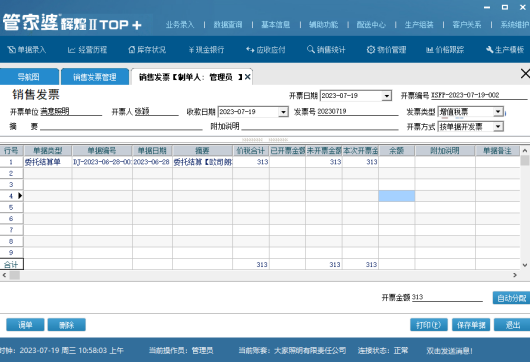Click the 单据类型 column header
The image size is (530, 362).
(48, 151)
